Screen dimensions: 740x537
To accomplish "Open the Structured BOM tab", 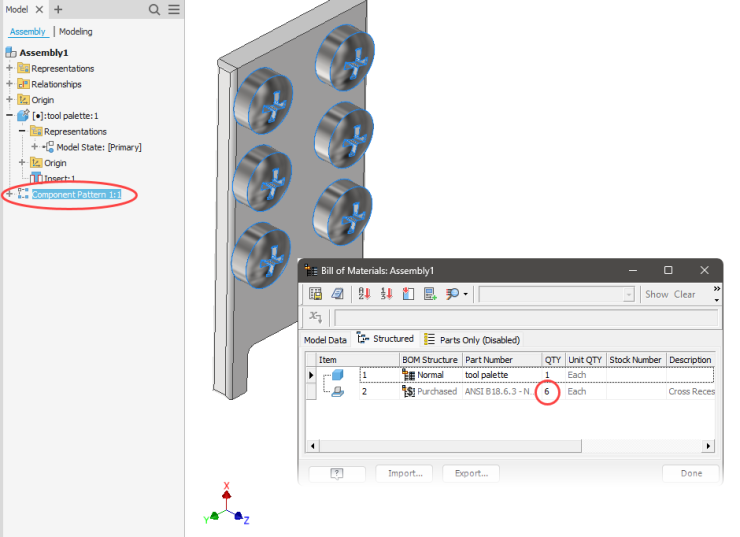I will pos(386,339).
